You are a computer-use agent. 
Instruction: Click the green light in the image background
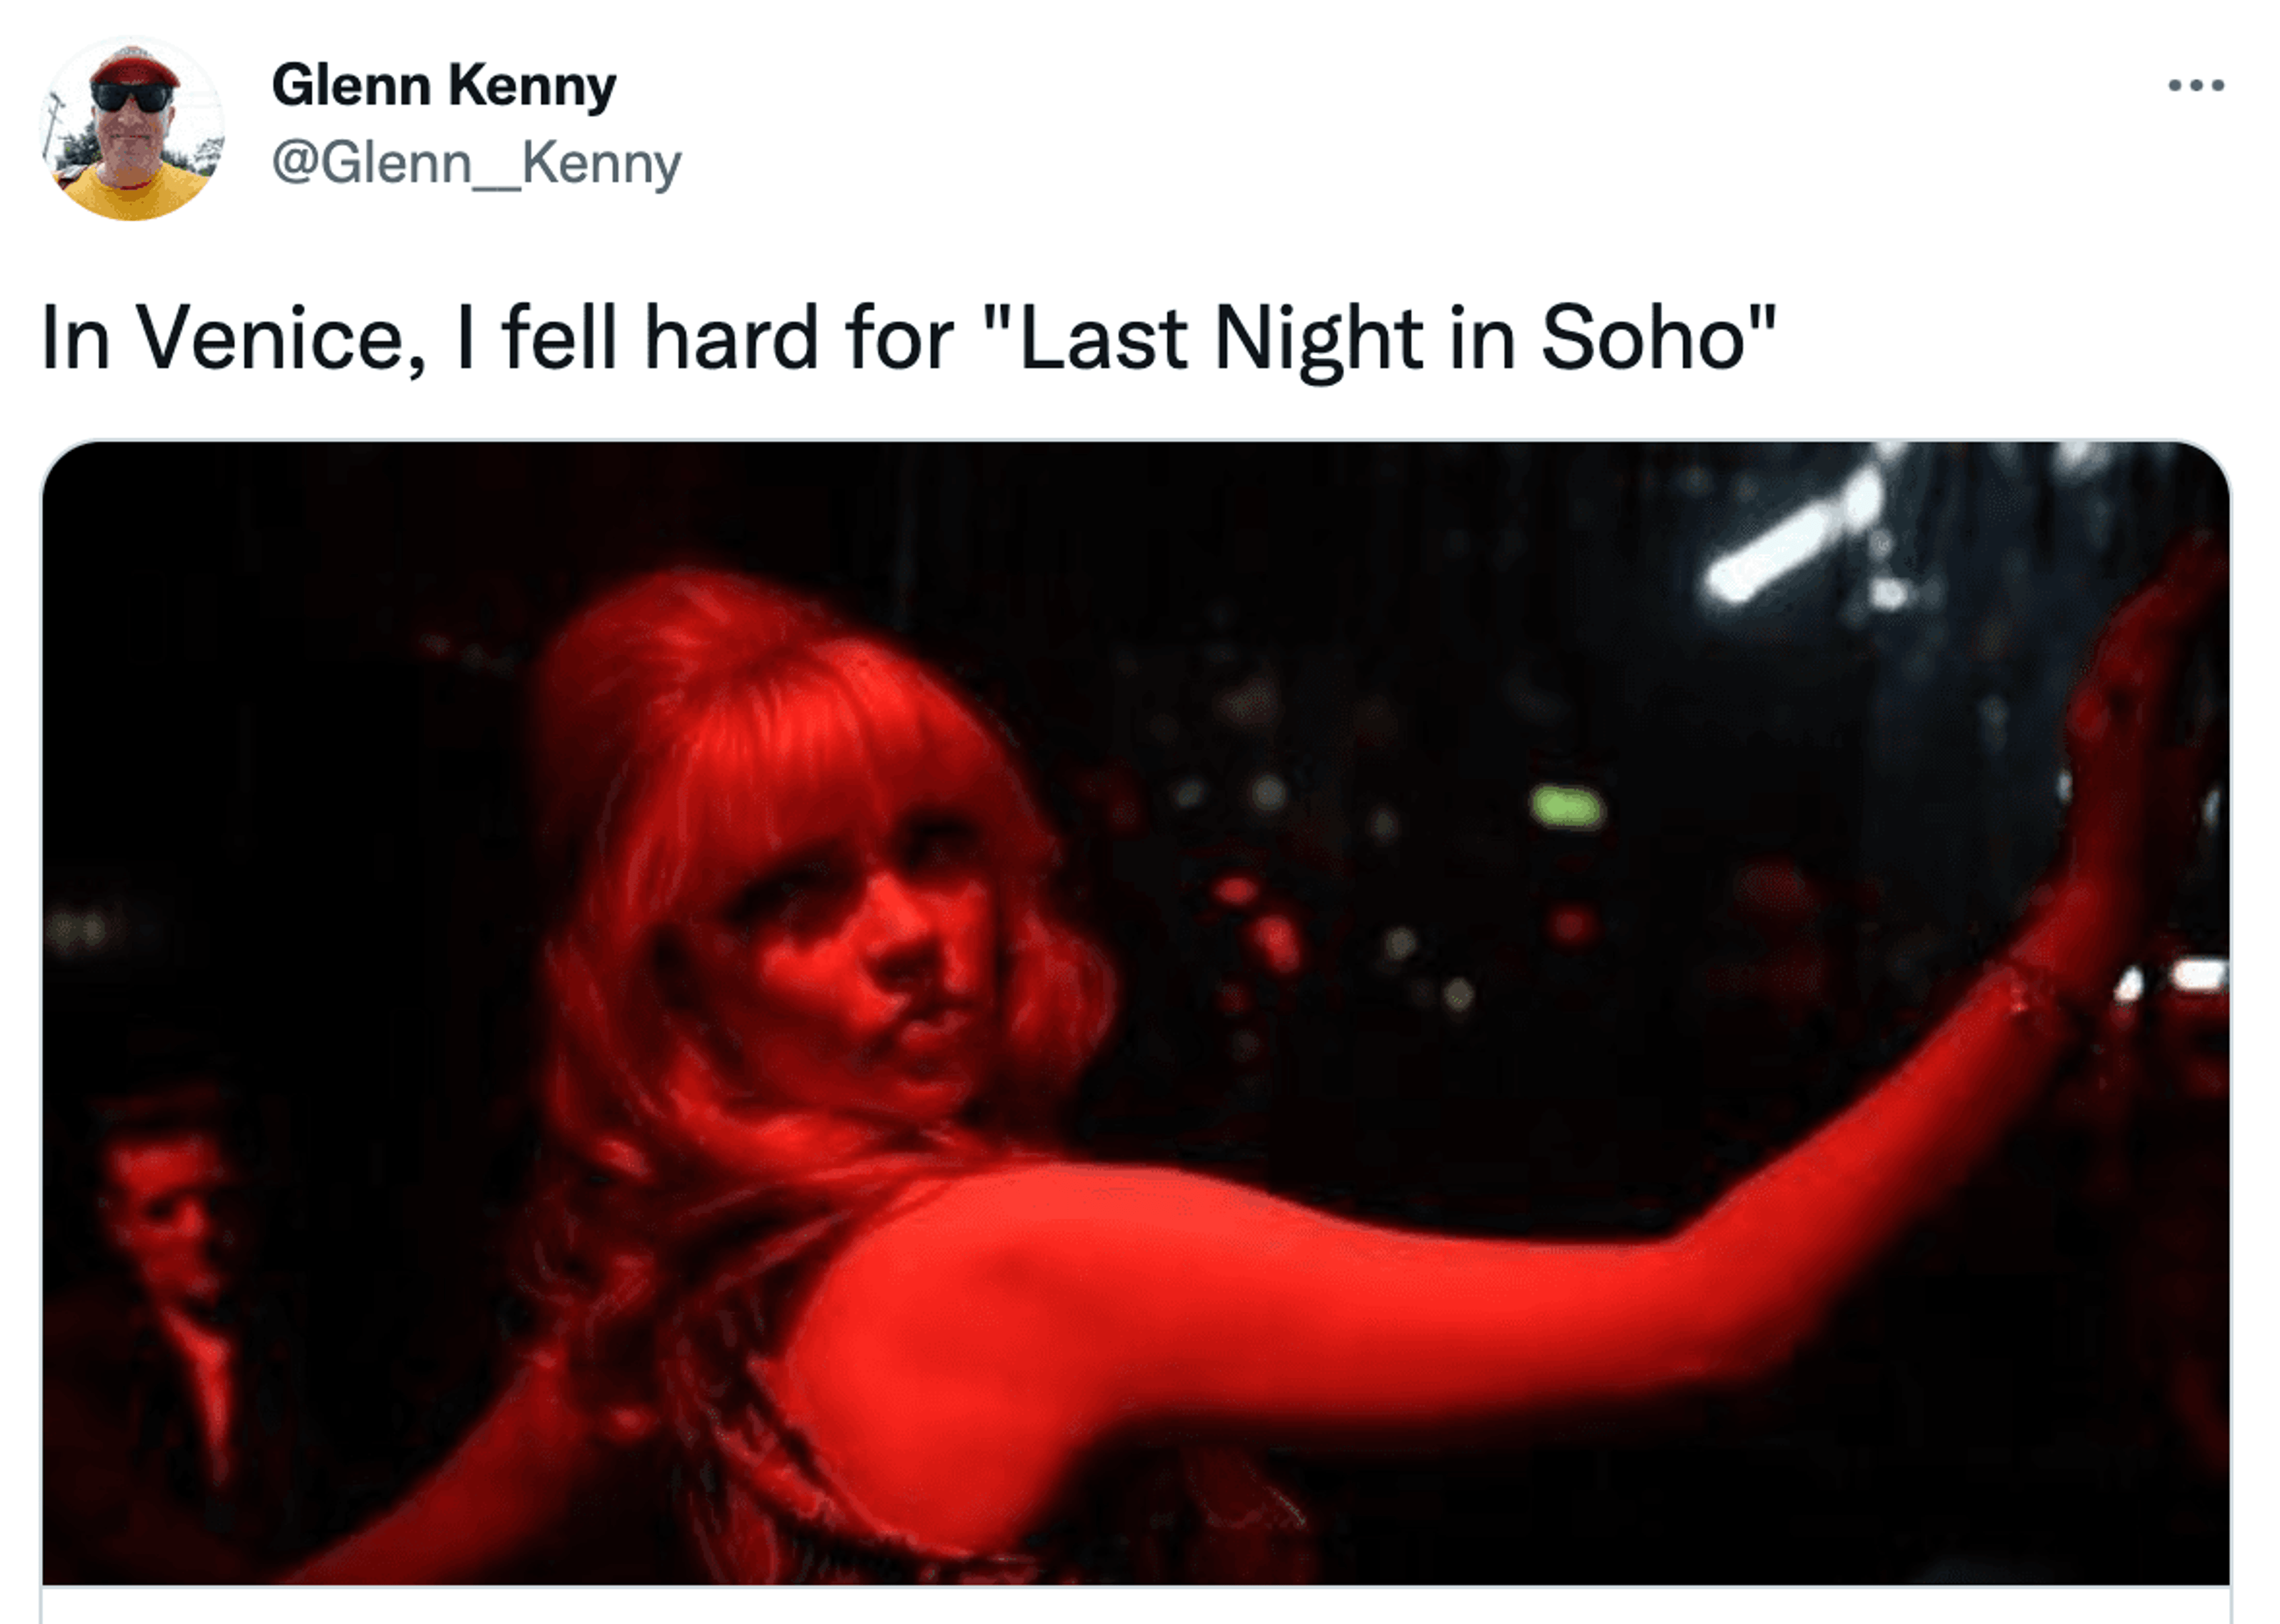click(1567, 805)
